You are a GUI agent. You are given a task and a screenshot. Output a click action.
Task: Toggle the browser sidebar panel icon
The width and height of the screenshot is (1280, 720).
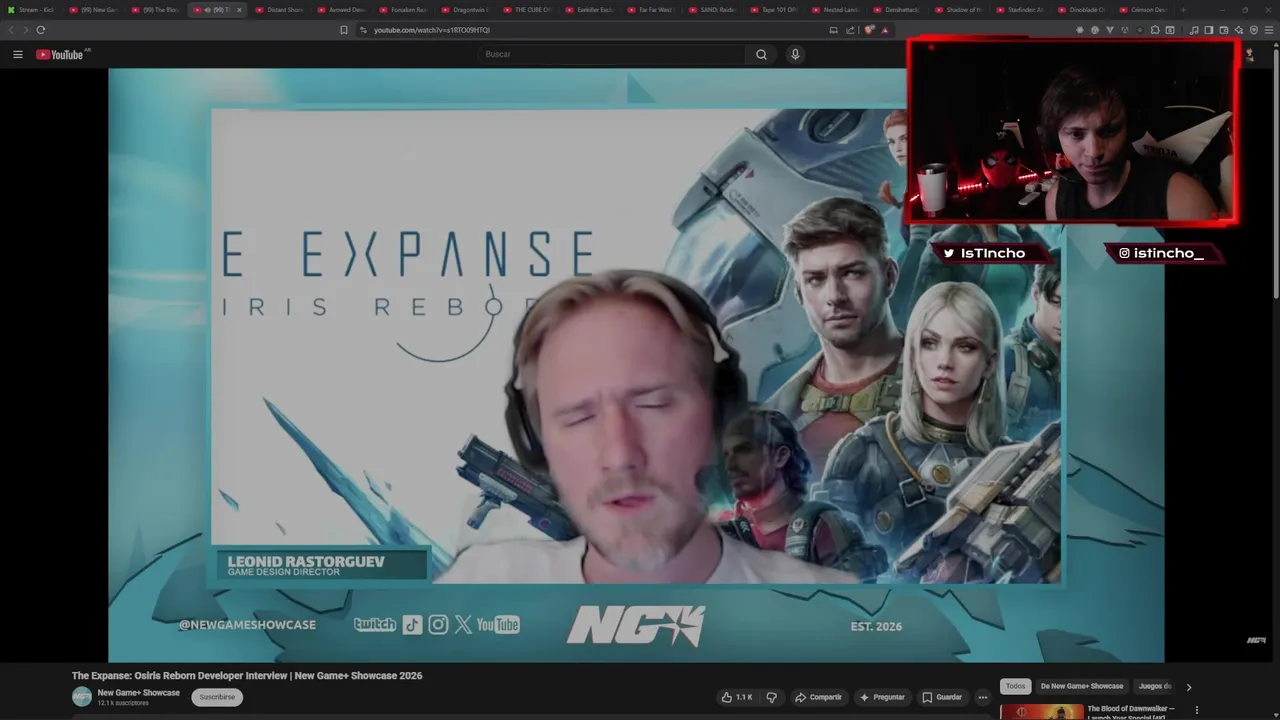click(x=1208, y=30)
